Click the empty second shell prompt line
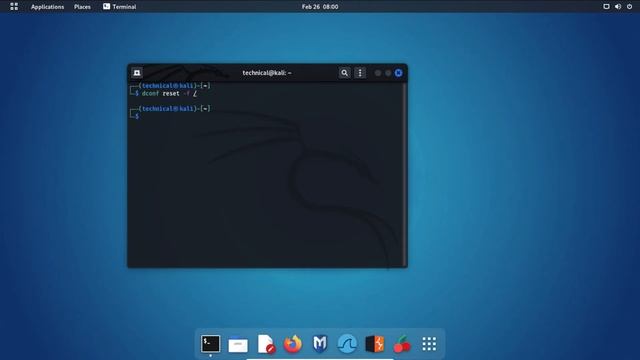Image resolution: width=640 pixels, height=360 pixels. [x=137, y=116]
